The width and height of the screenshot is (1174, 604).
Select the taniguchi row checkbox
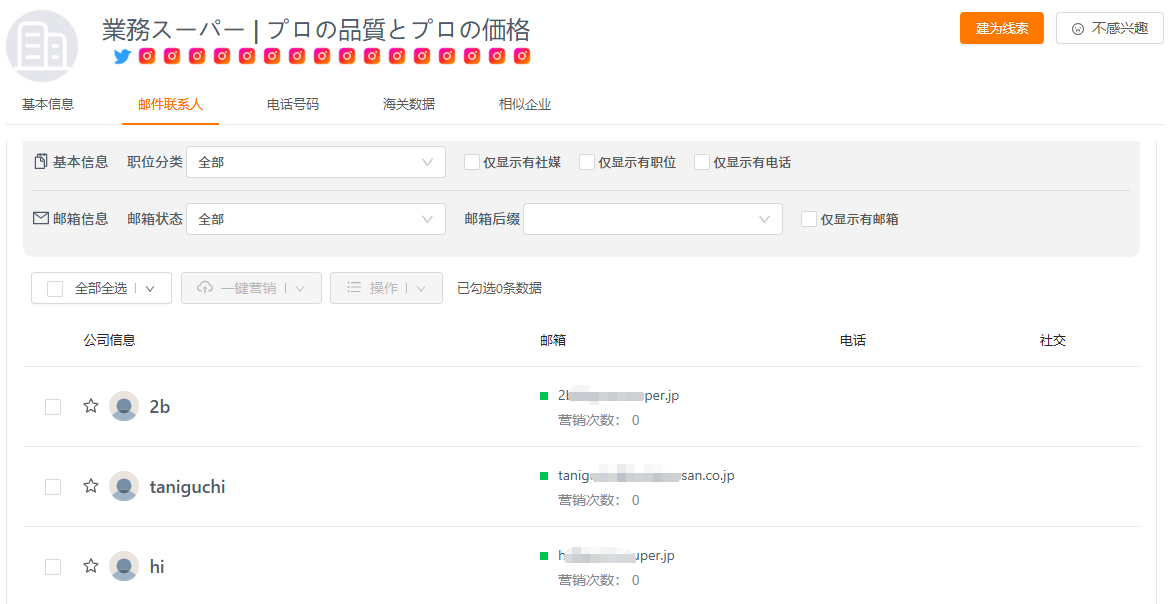(x=53, y=486)
